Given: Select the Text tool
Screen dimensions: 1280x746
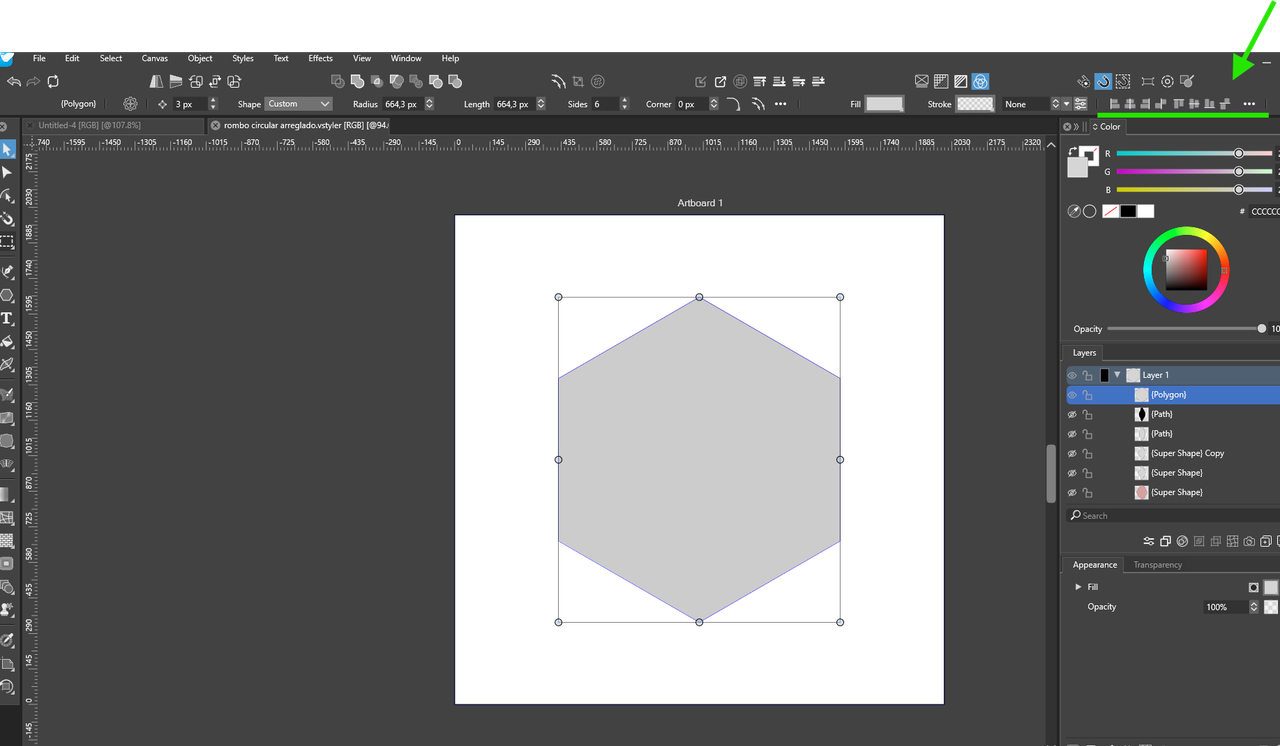Looking at the screenshot, I should point(7,319).
